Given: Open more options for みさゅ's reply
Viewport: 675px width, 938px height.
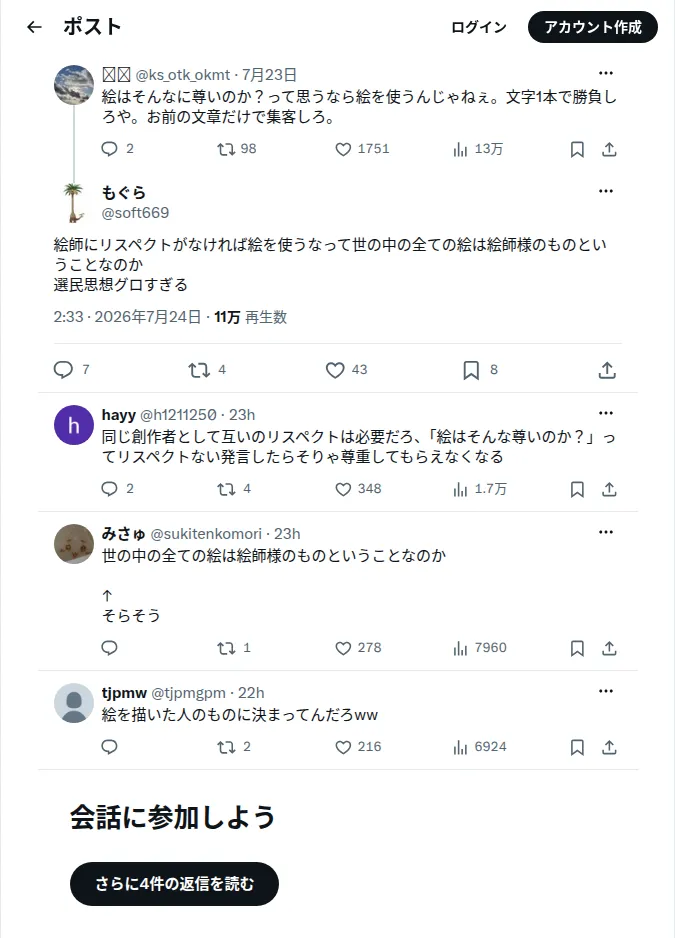Looking at the screenshot, I should [606, 532].
